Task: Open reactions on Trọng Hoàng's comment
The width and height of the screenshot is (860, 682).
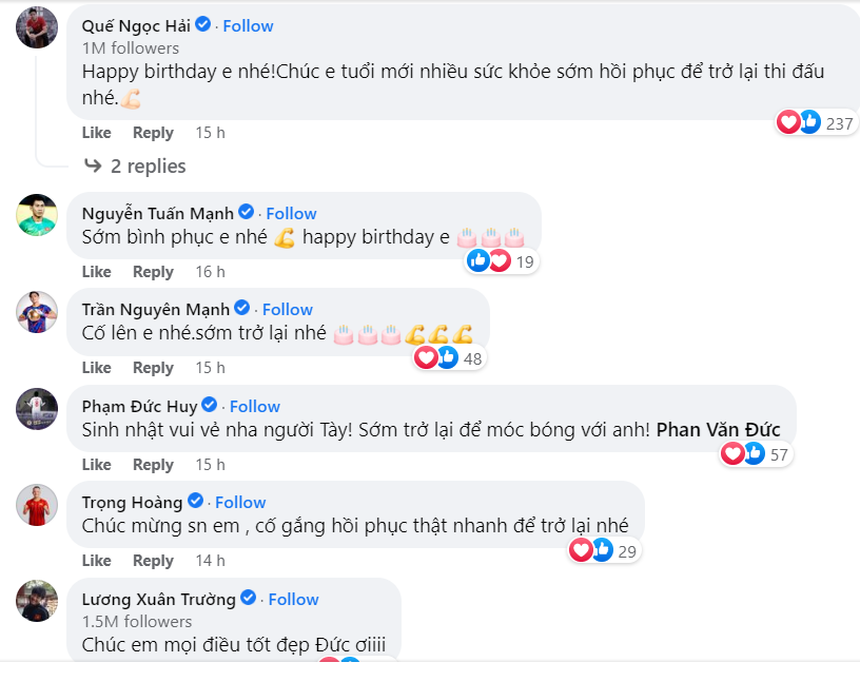Action: [603, 551]
